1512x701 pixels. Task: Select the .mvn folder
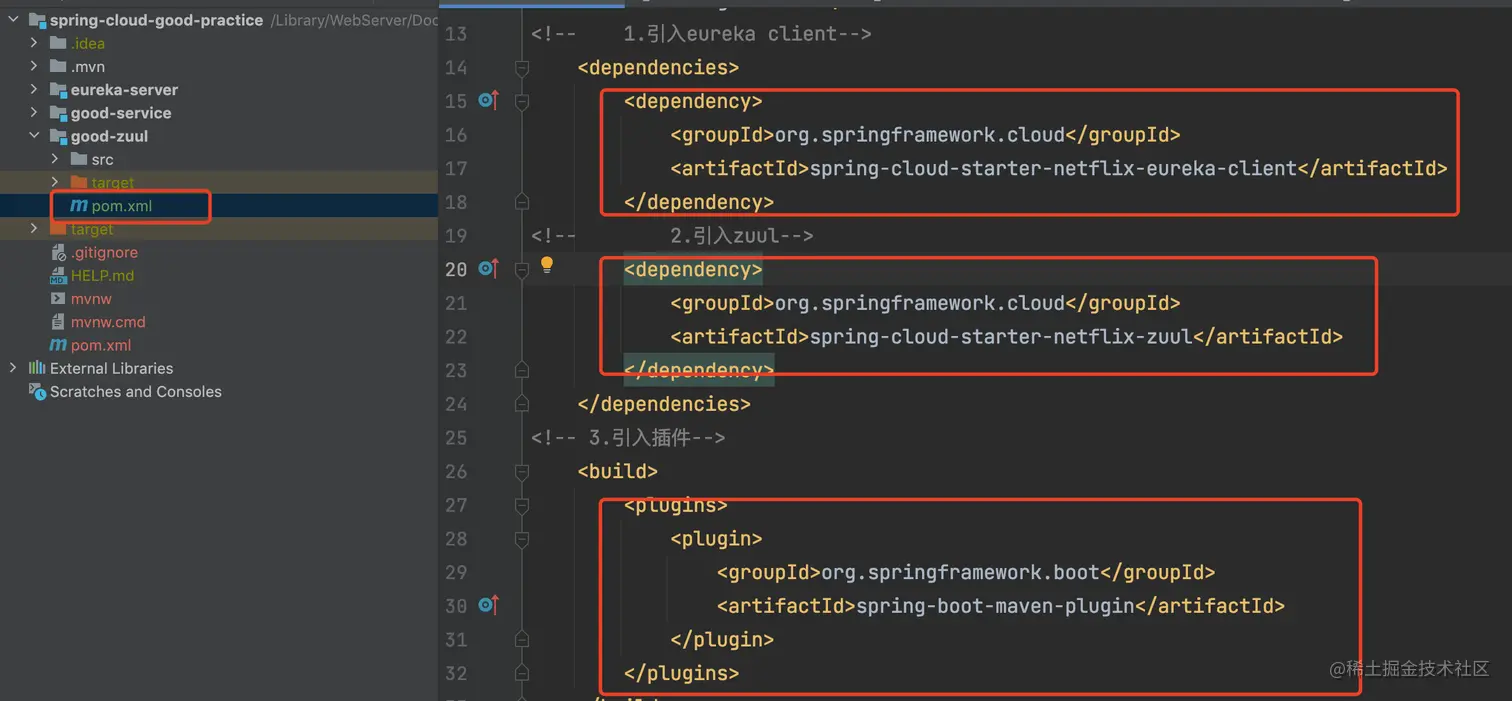point(87,67)
